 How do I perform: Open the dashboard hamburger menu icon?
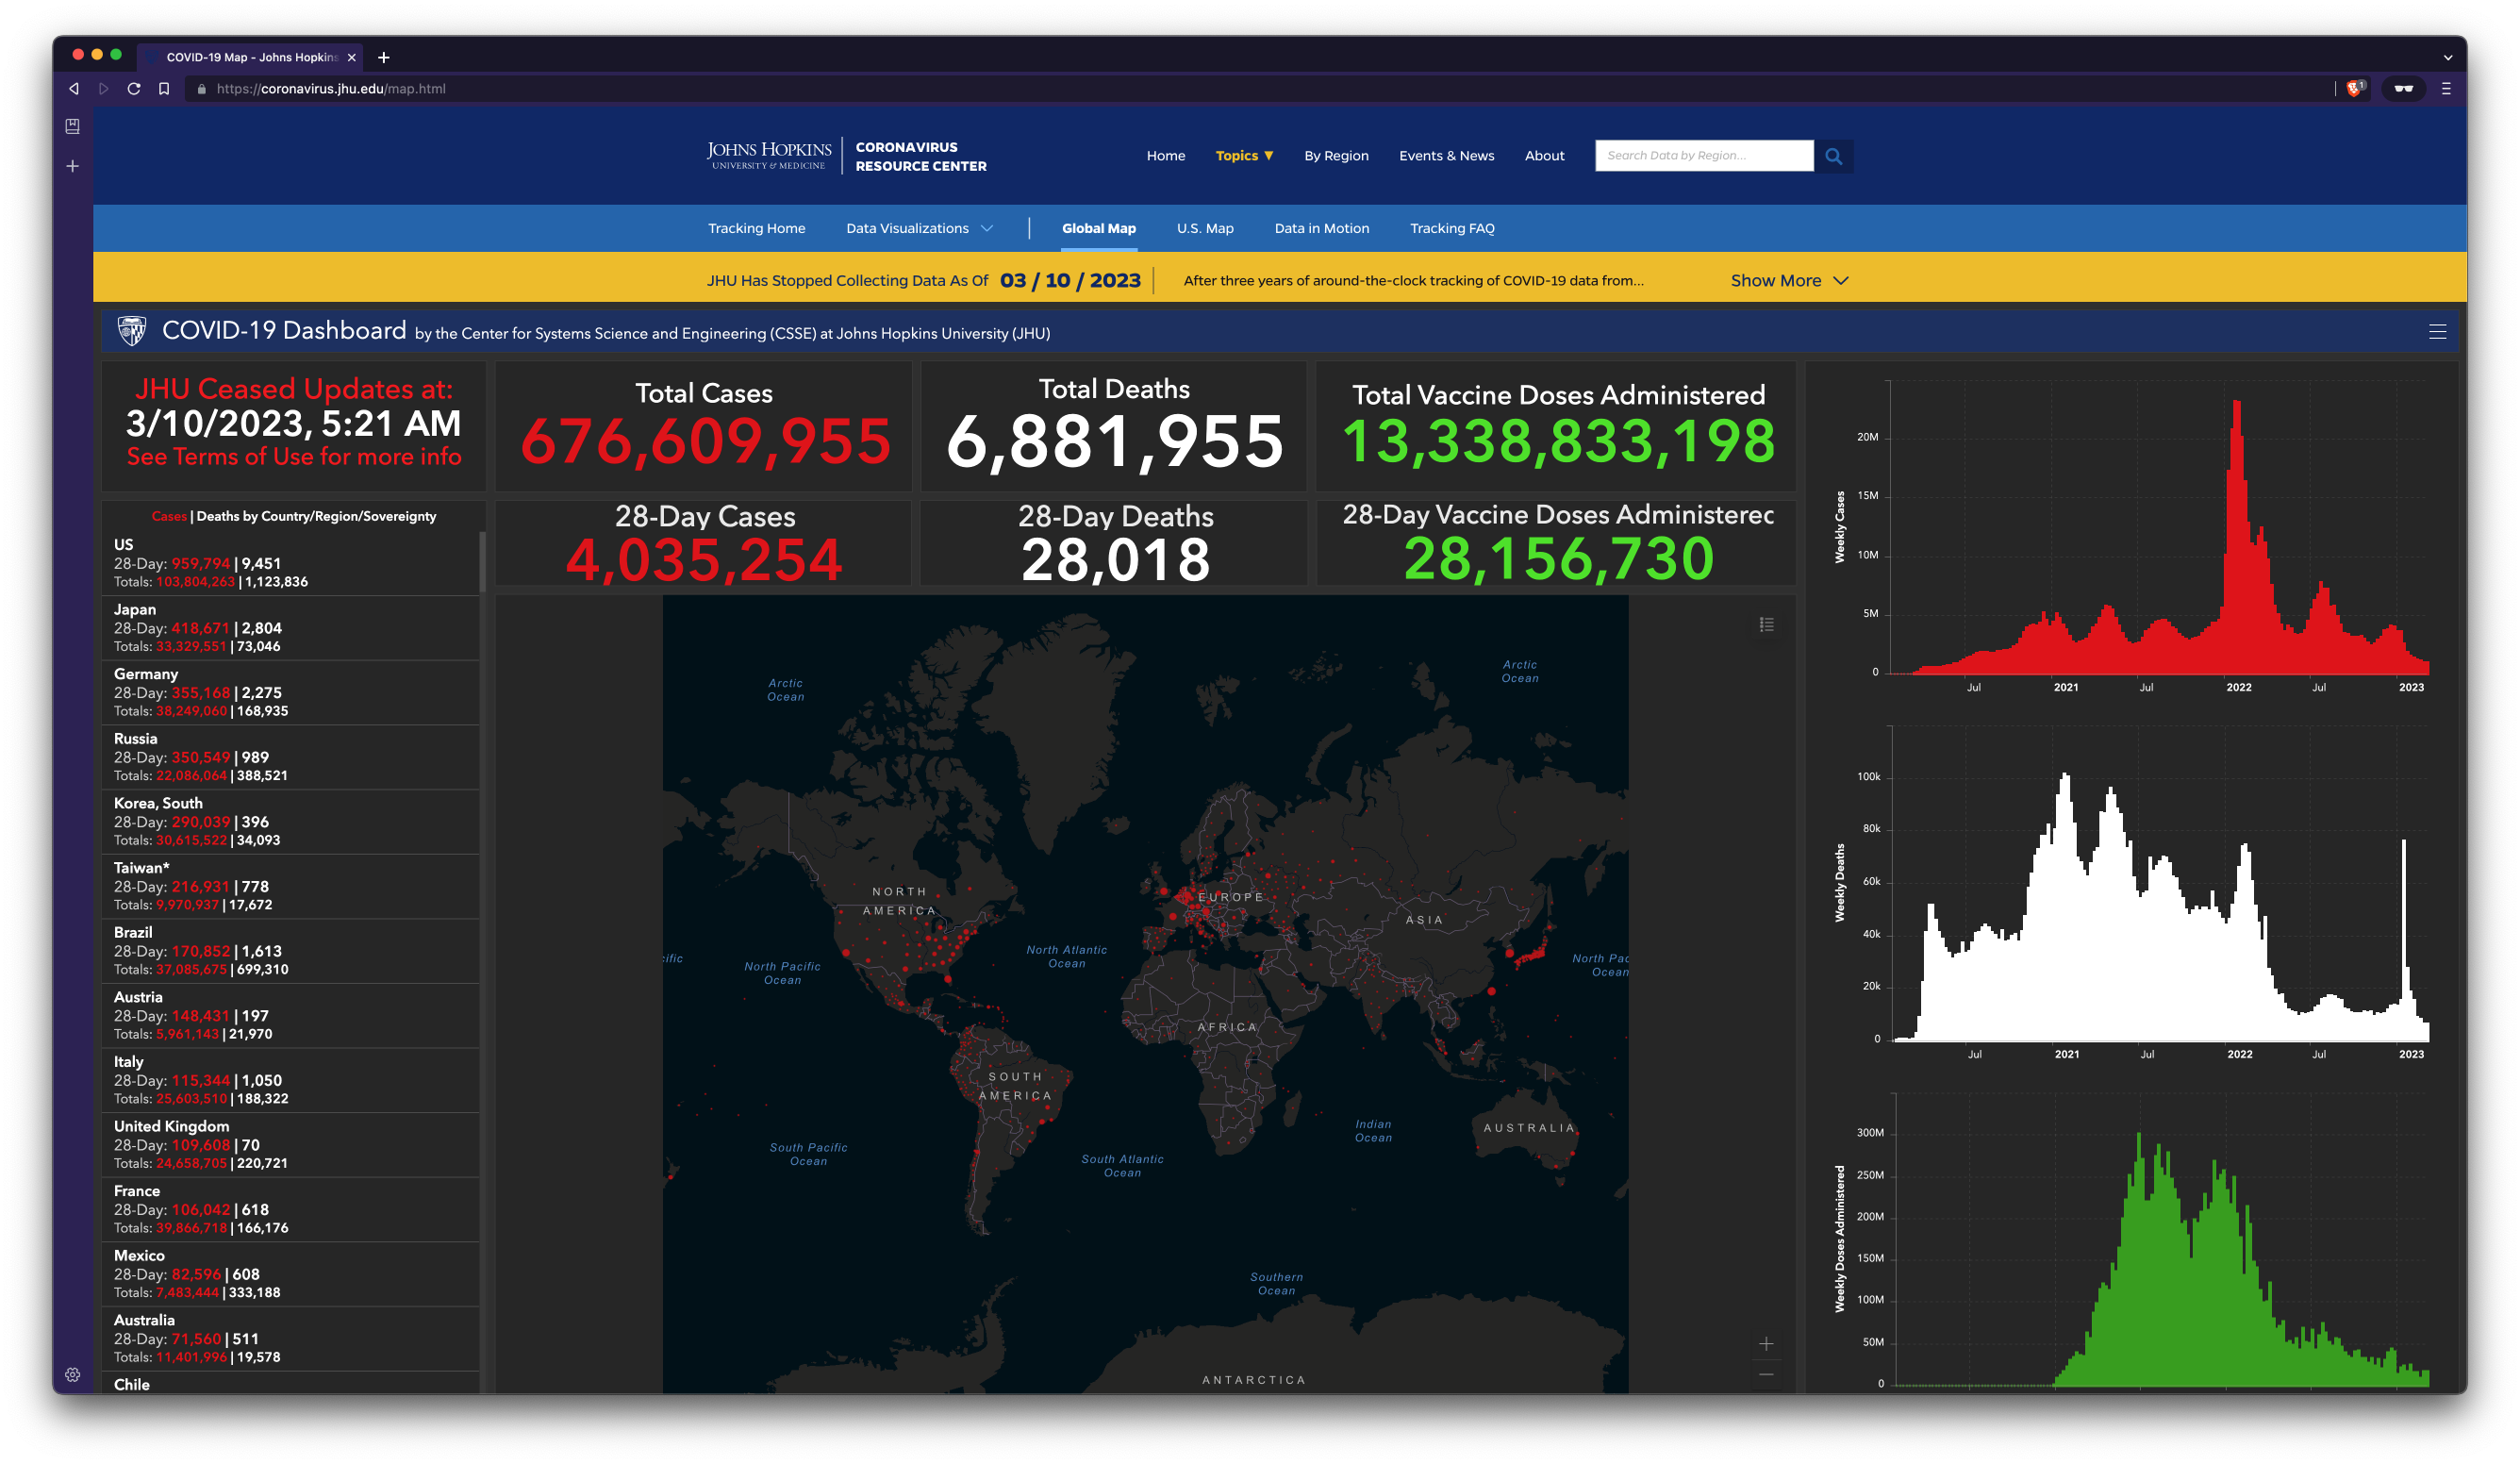coord(2437,332)
